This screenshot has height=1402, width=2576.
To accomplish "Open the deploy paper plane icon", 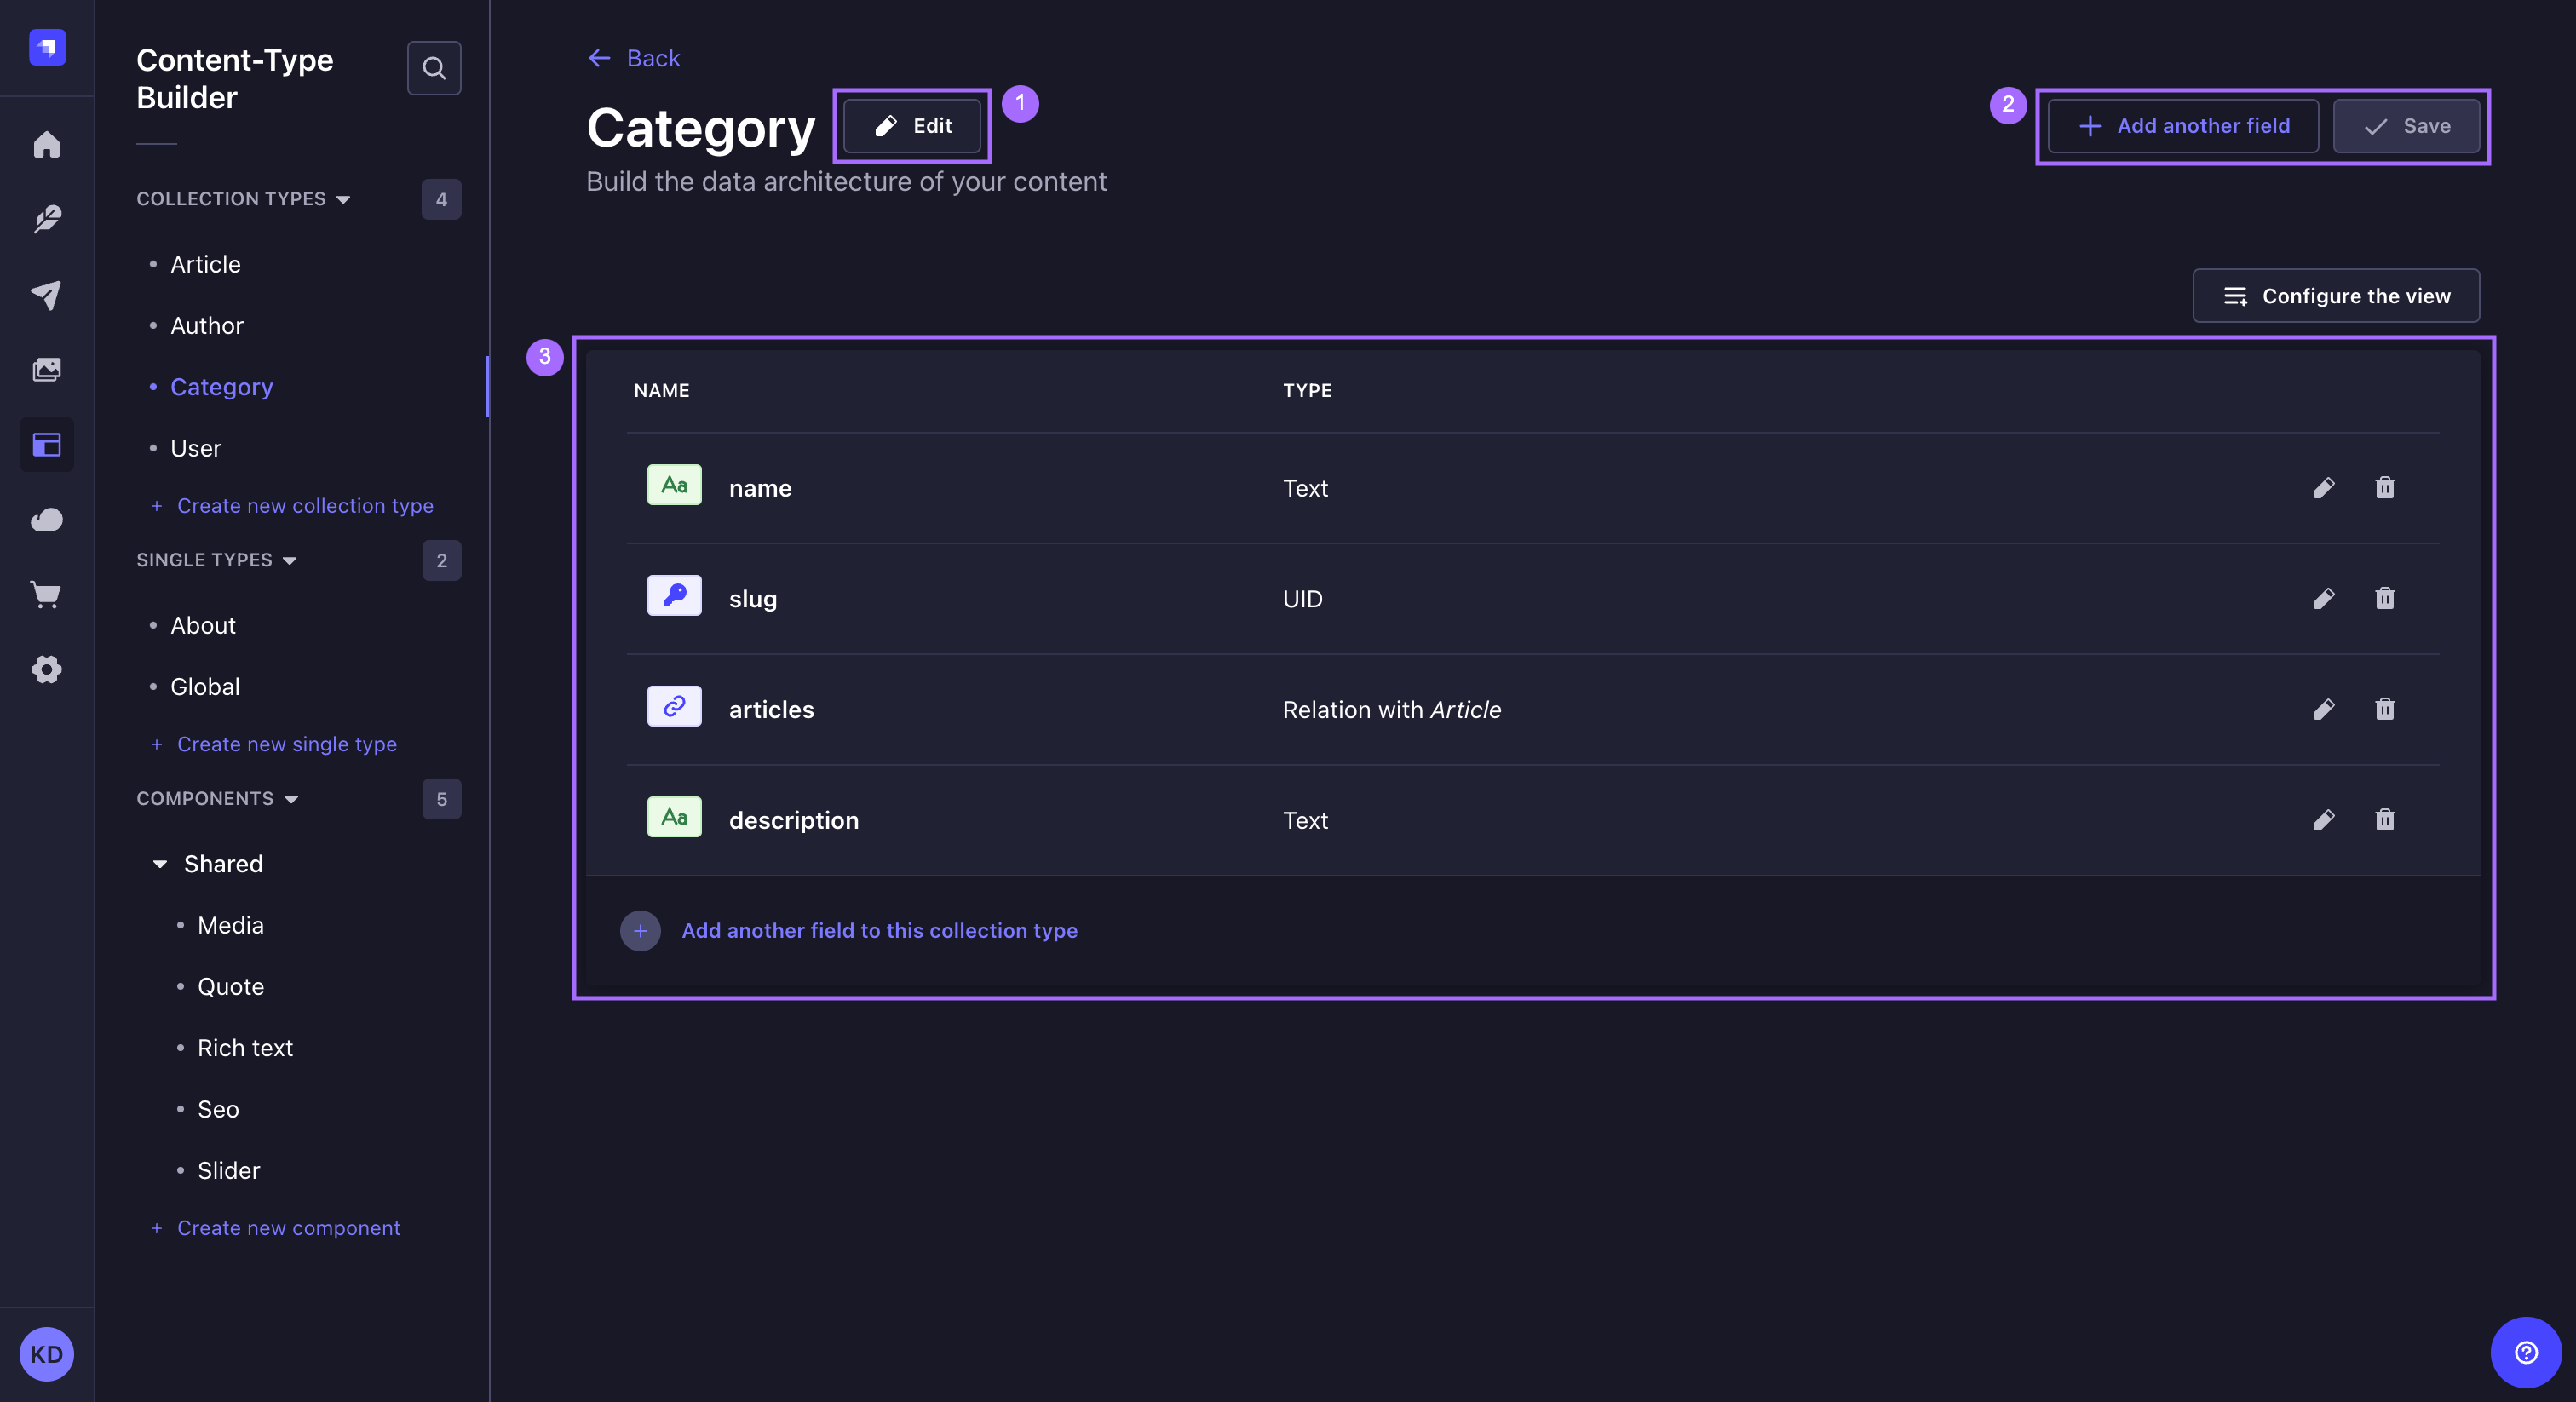I will click(x=47, y=295).
